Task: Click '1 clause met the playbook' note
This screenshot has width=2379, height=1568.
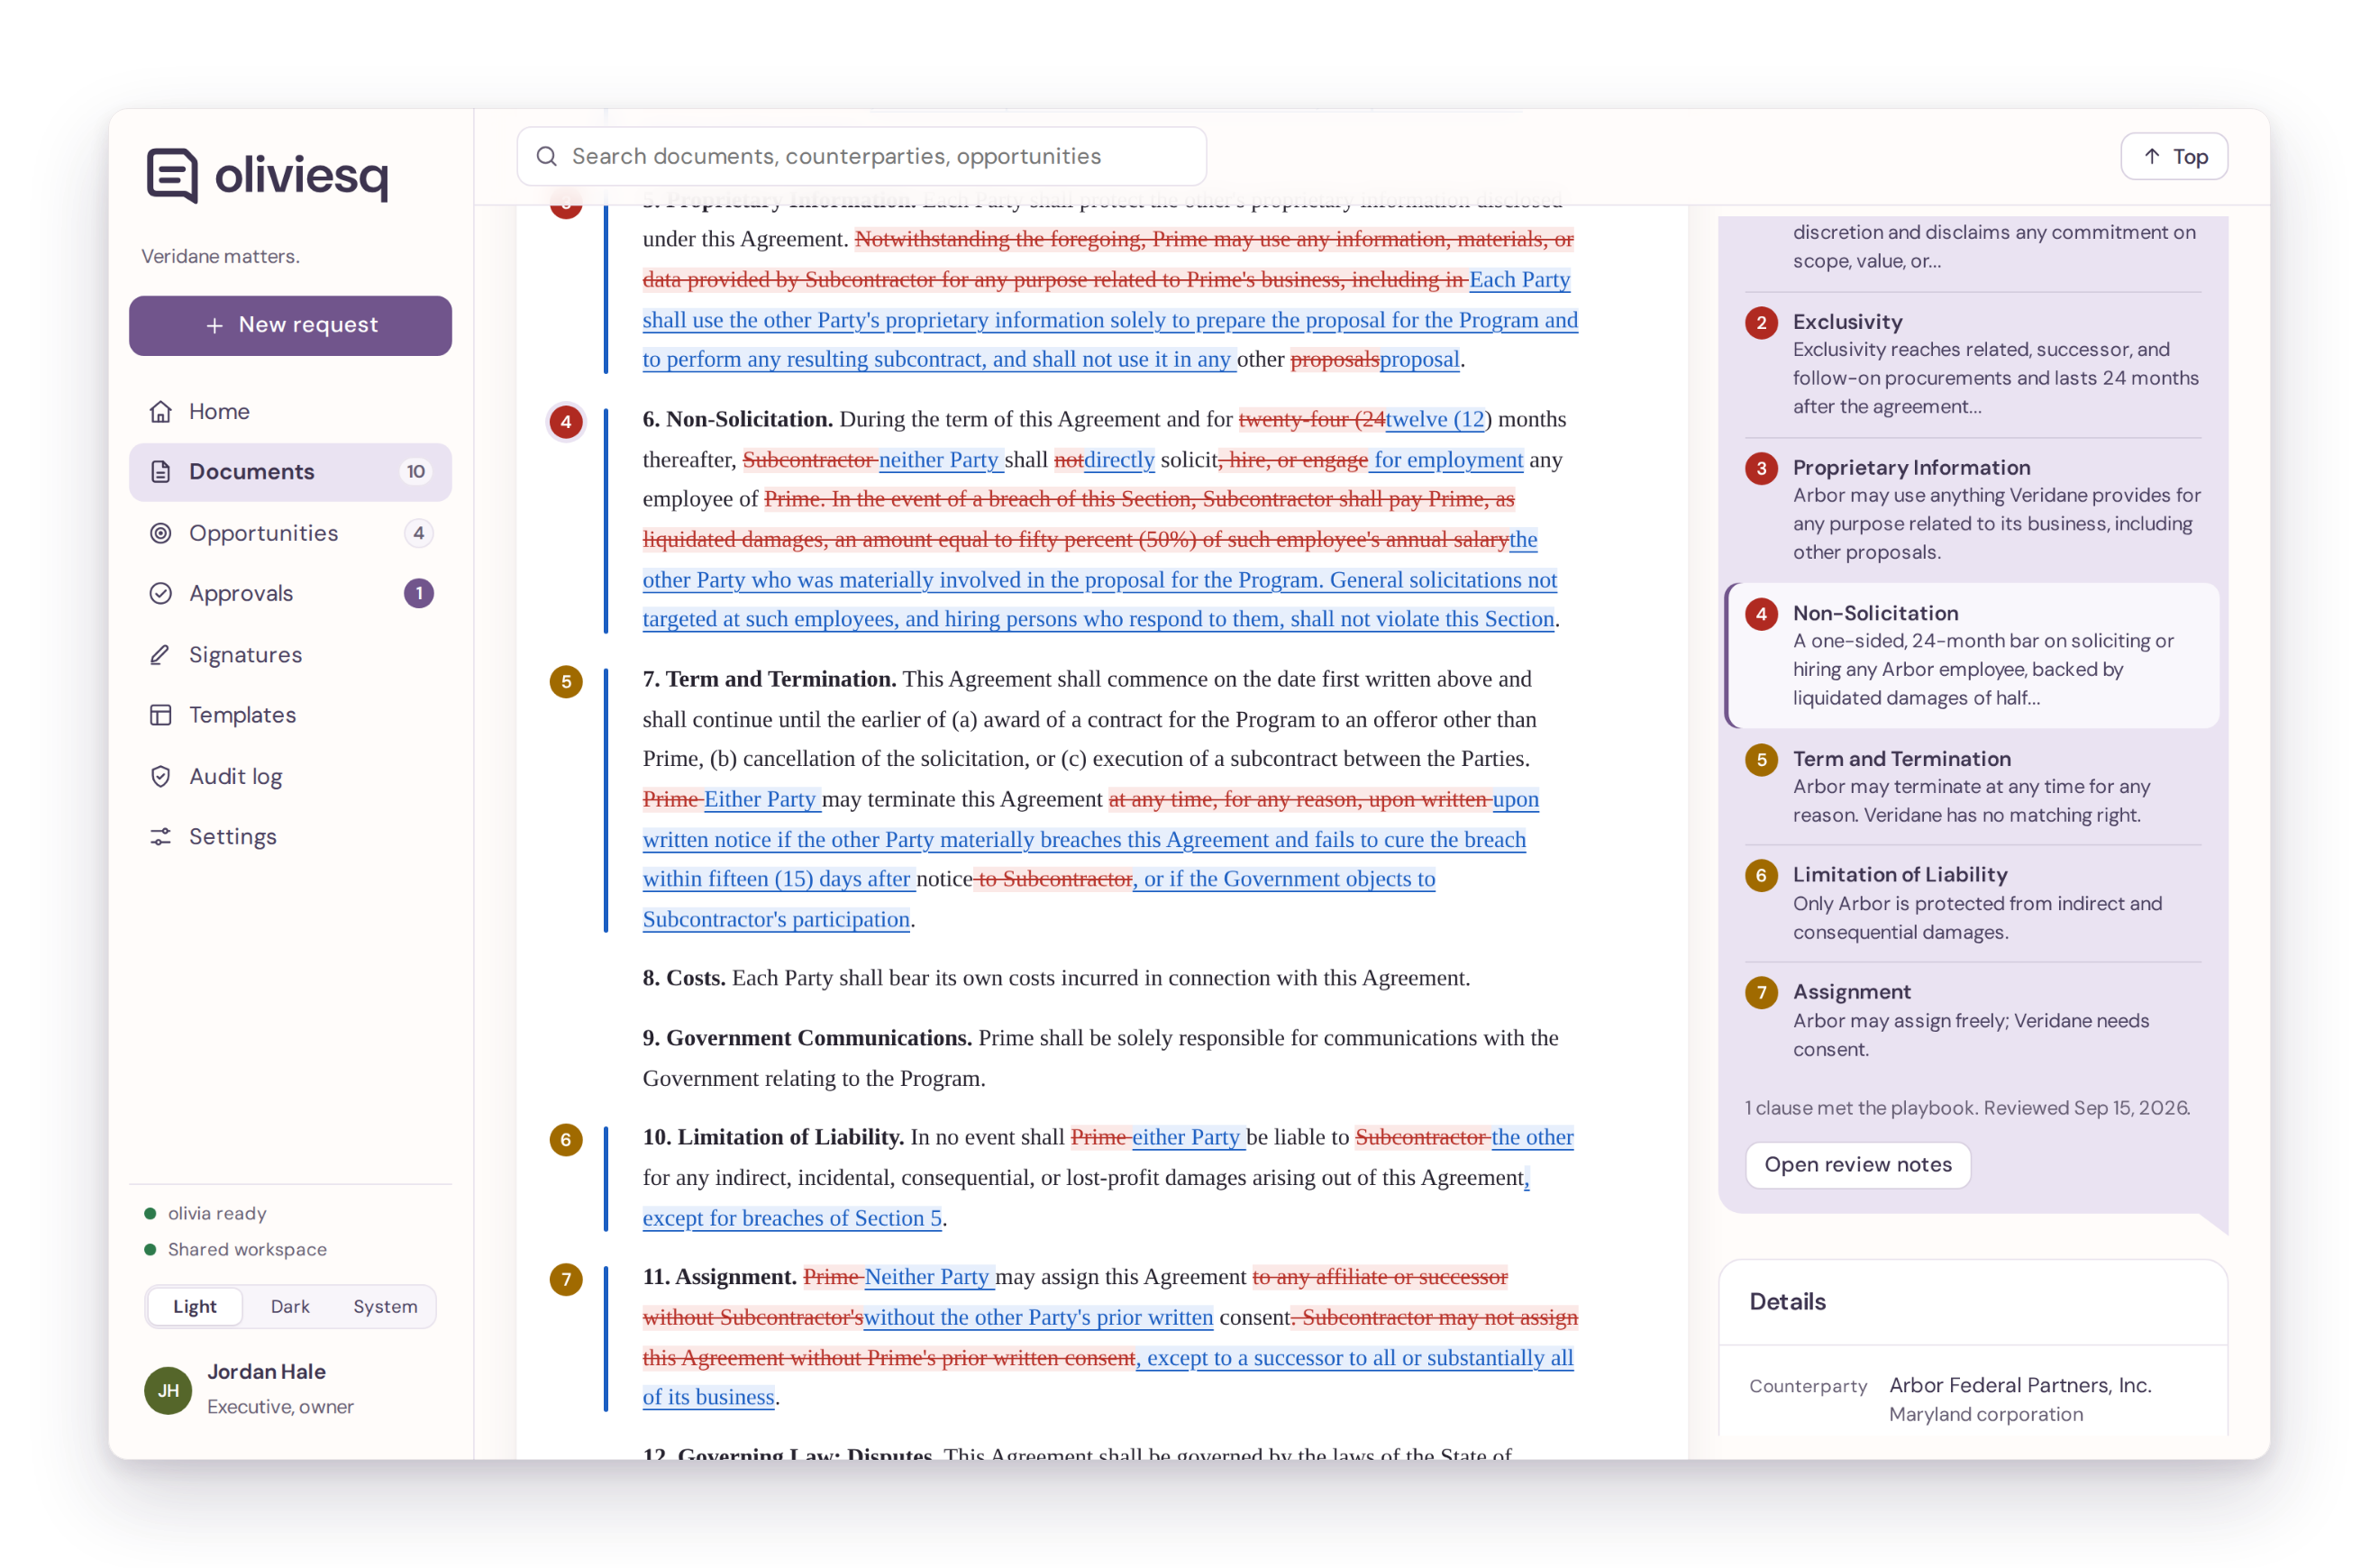Action: coord(1967,1108)
